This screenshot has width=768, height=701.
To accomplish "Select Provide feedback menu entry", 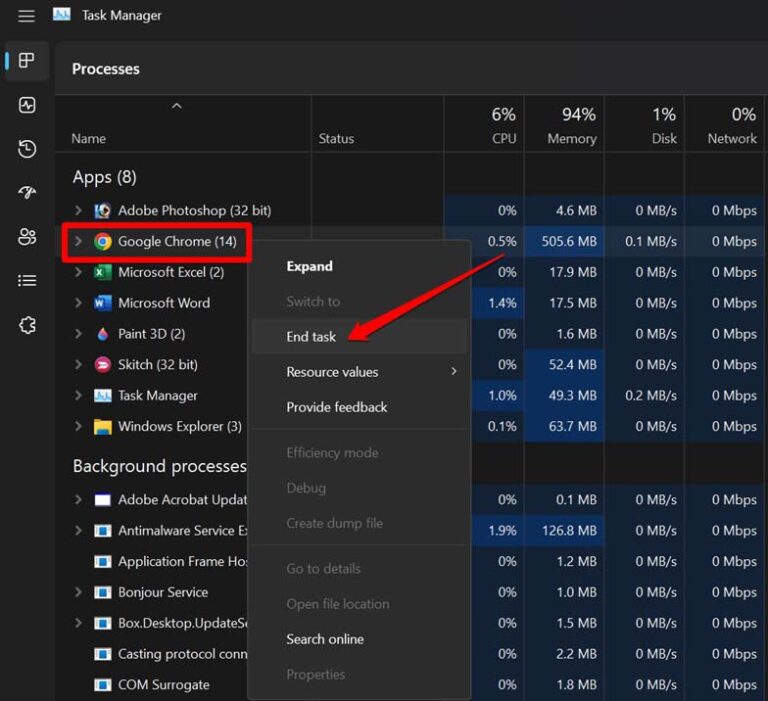I will (x=336, y=407).
